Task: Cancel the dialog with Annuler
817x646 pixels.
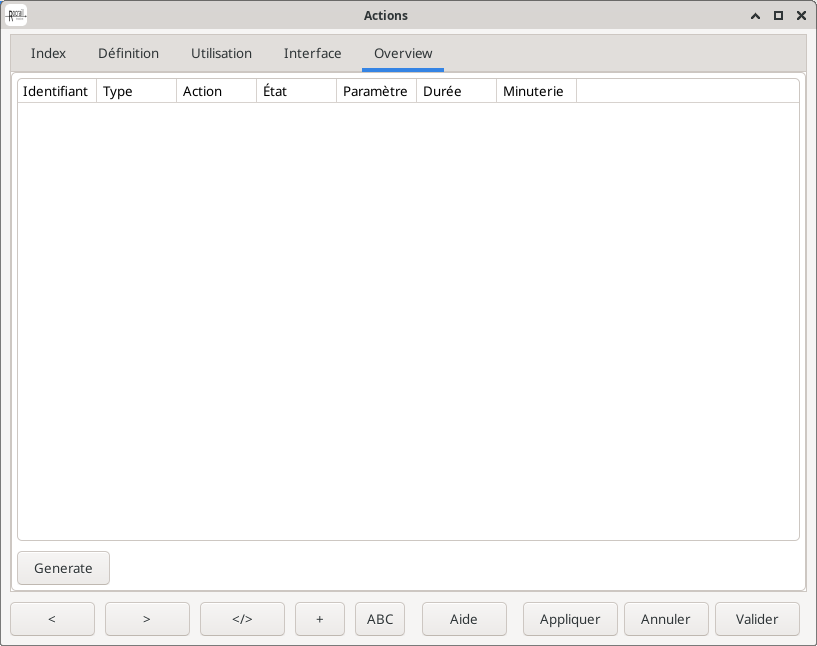Action: [x=666, y=619]
